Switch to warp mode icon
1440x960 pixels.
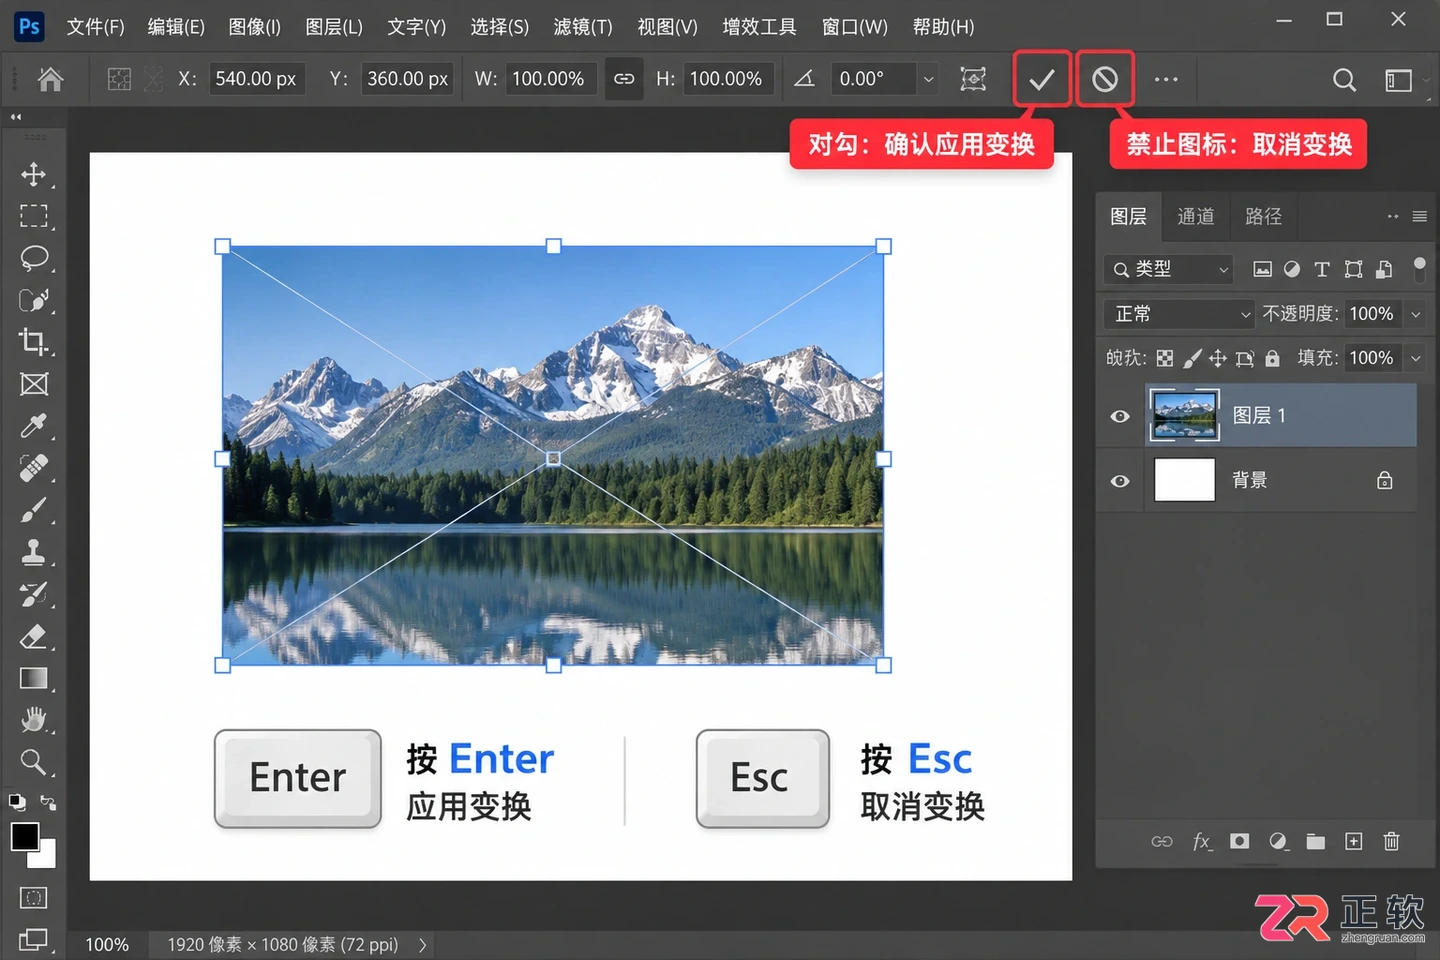pyautogui.click(x=973, y=79)
